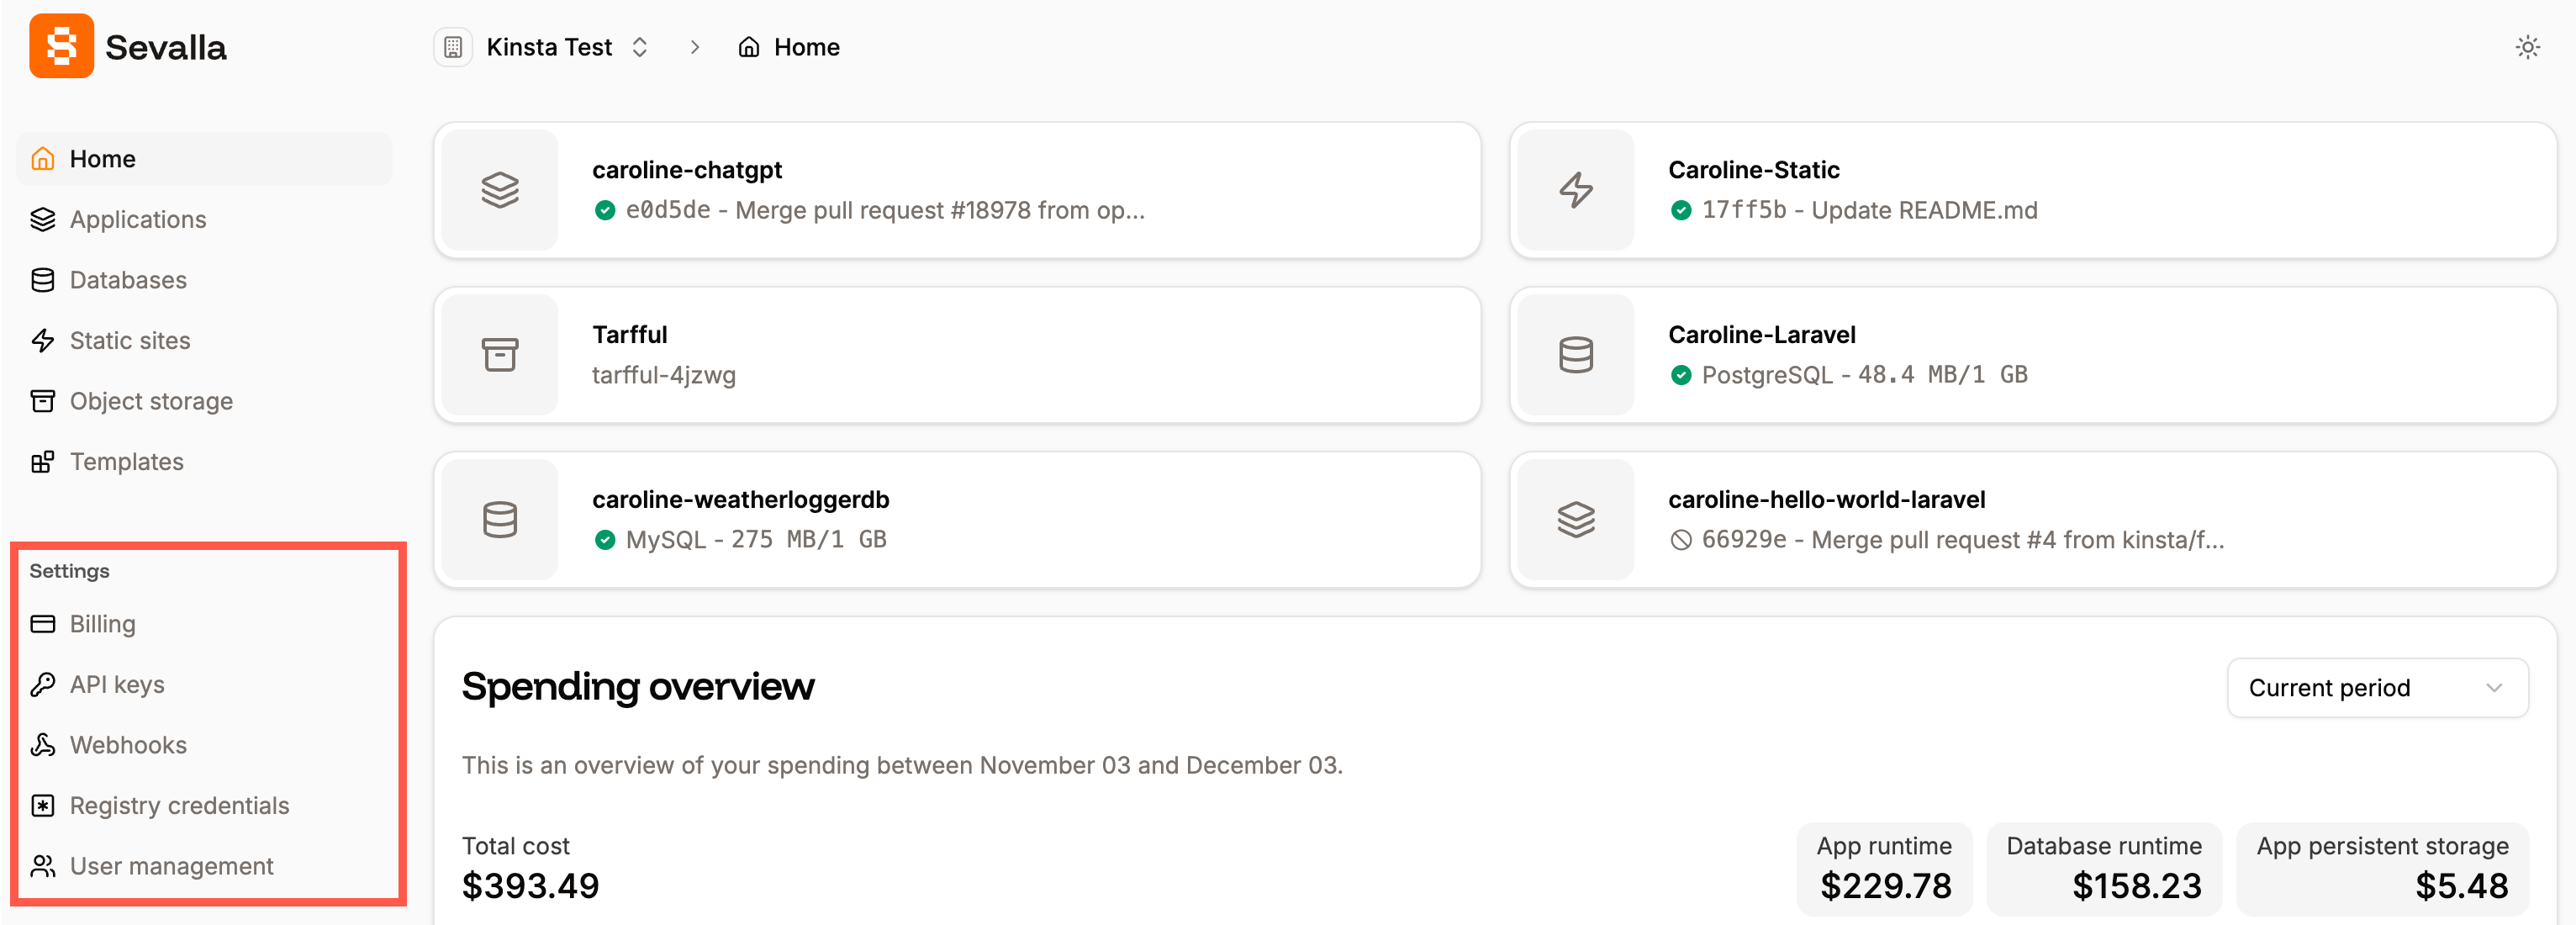Viewport: 2576px width, 925px height.
Task: Open the caroline-chatgpt application card
Action: pos(955,190)
